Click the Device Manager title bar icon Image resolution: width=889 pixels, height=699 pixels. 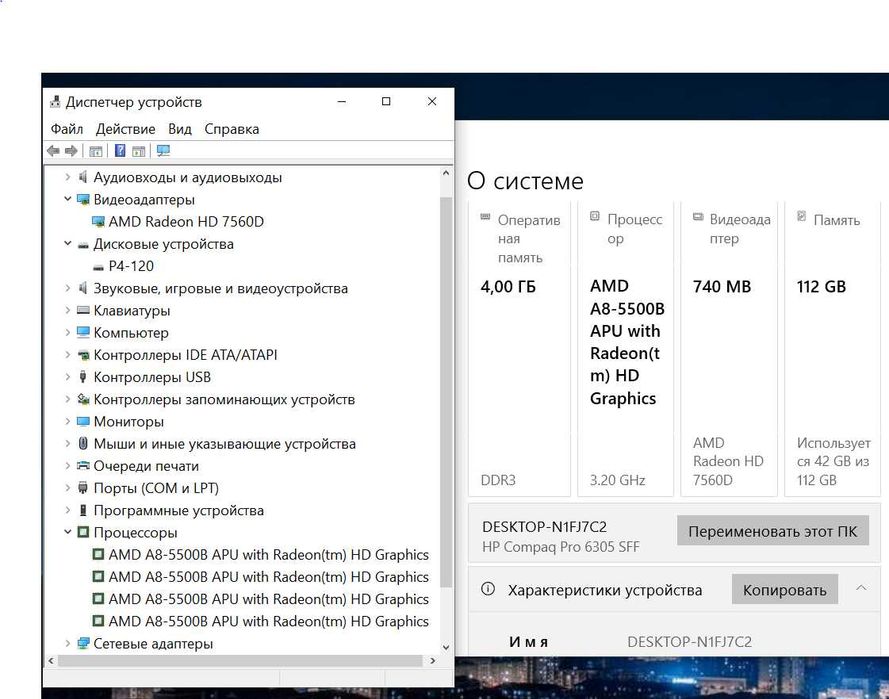click(x=55, y=102)
